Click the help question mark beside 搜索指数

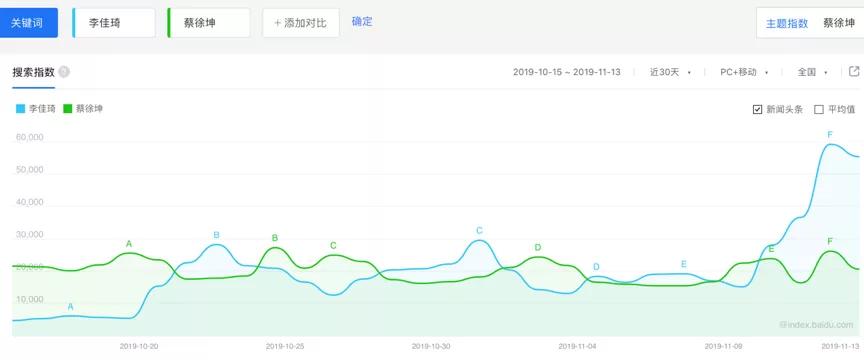[64, 72]
